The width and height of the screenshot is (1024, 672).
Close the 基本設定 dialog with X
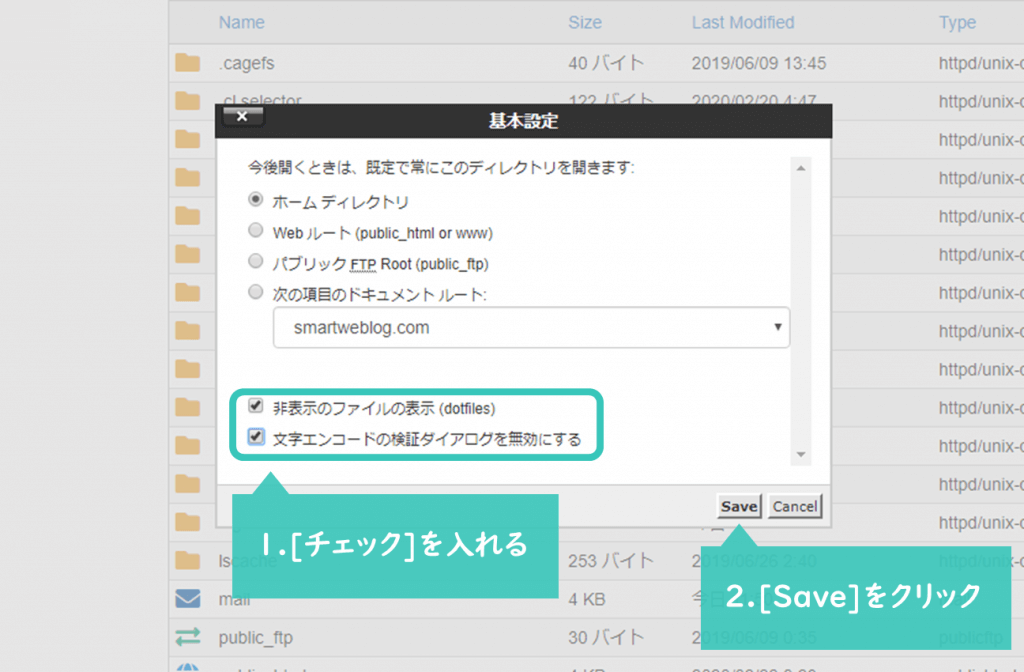point(242,116)
